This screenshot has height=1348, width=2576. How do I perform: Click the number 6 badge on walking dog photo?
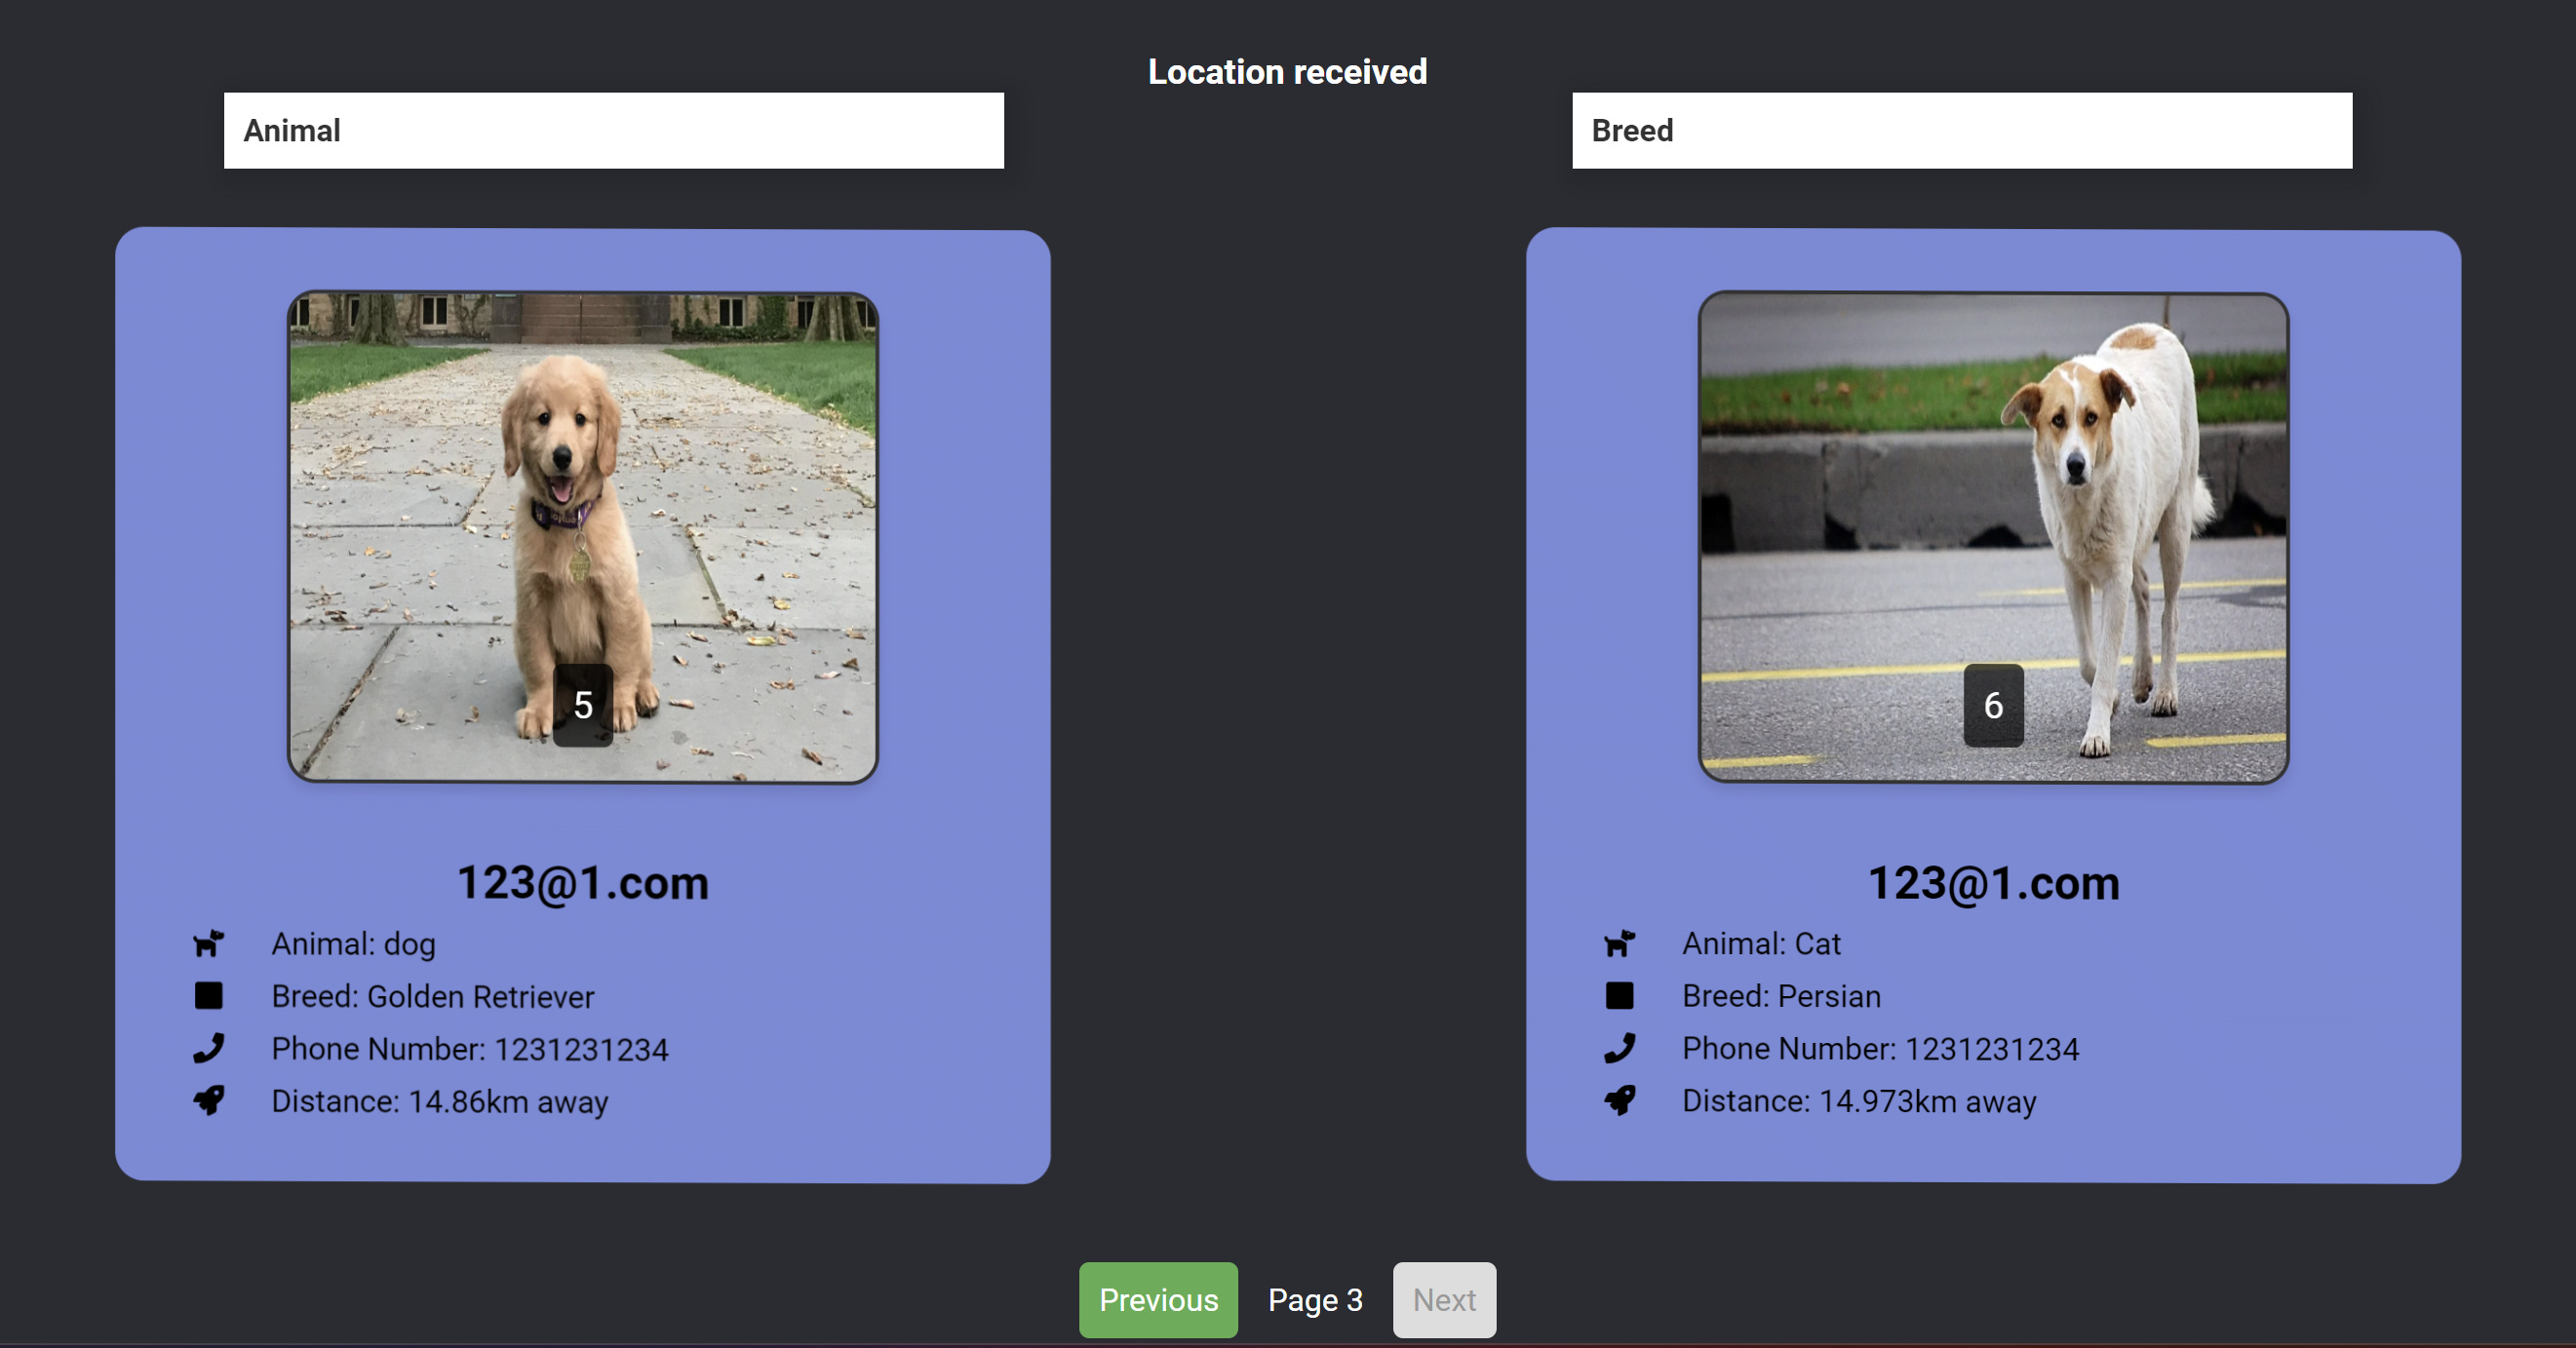coord(1993,705)
